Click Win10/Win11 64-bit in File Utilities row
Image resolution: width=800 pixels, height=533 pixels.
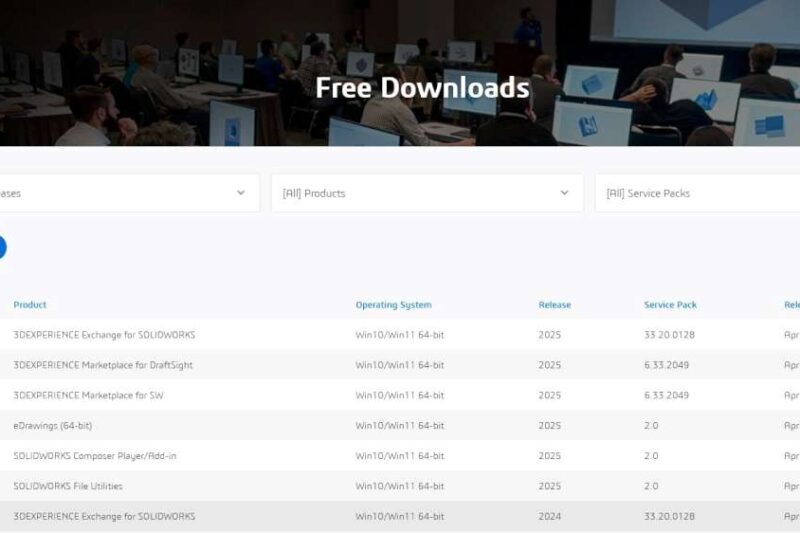(x=399, y=486)
